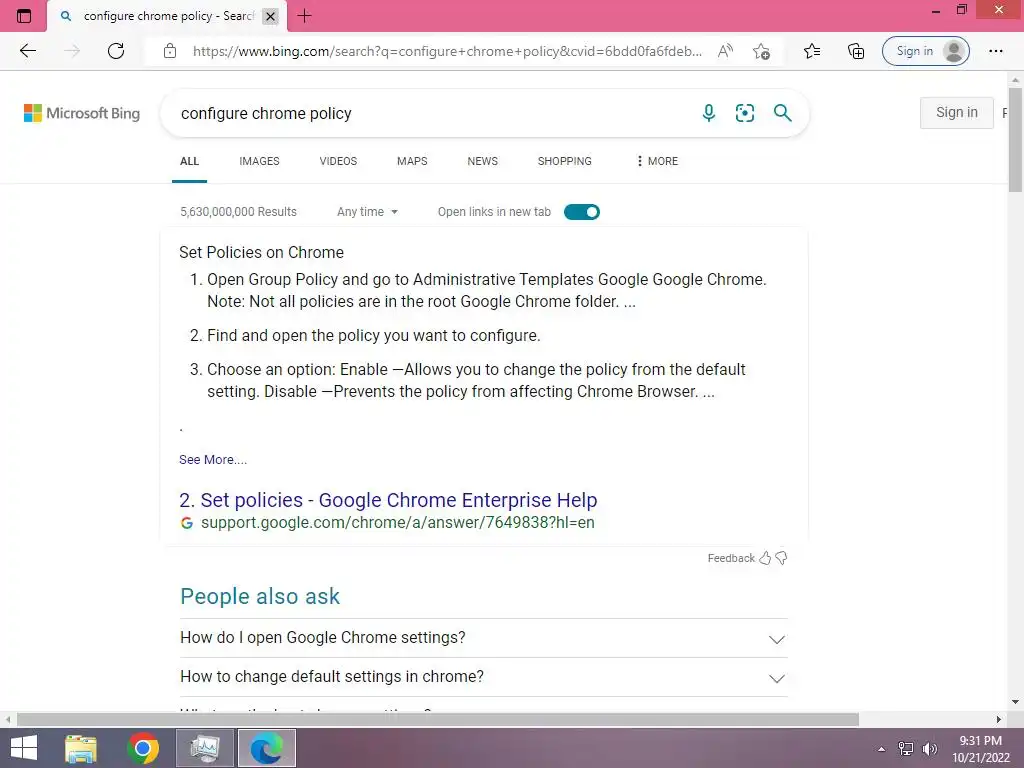
Task: Click the See More link
Action: point(213,460)
